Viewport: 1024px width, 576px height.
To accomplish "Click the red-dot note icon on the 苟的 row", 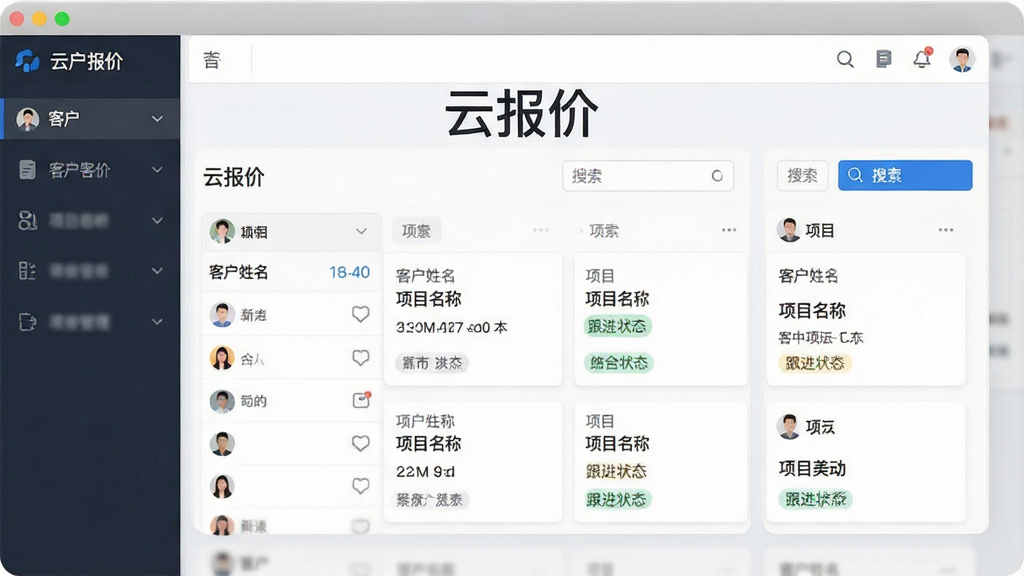I will coord(361,400).
